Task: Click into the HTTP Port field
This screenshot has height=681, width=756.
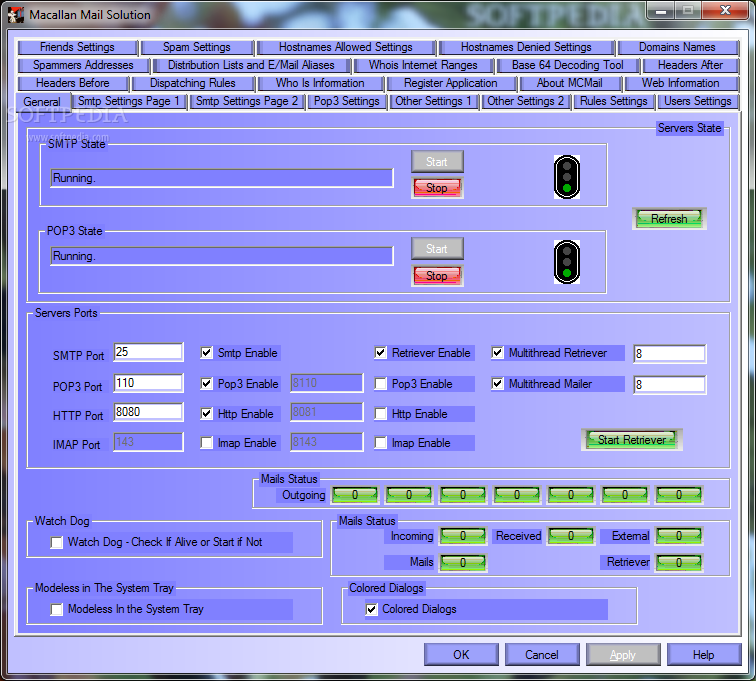Action: (148, 412)
